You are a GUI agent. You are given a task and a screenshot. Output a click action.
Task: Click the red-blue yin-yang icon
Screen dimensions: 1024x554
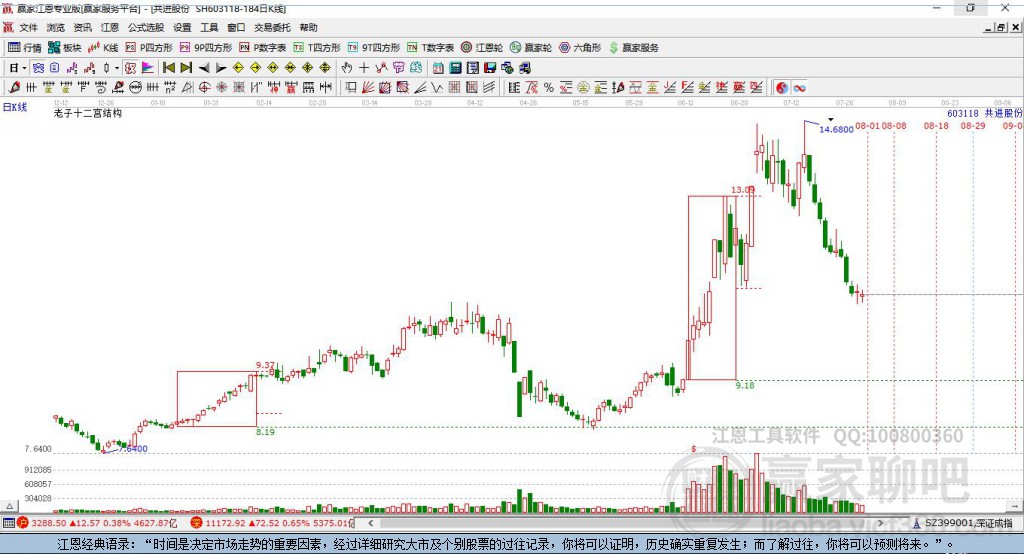782,88
